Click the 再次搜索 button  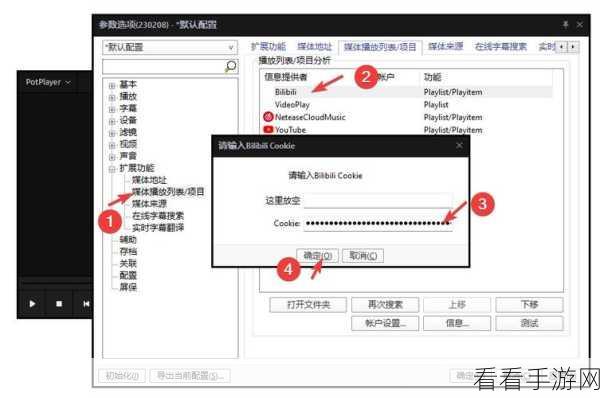[x=385, y=305]
